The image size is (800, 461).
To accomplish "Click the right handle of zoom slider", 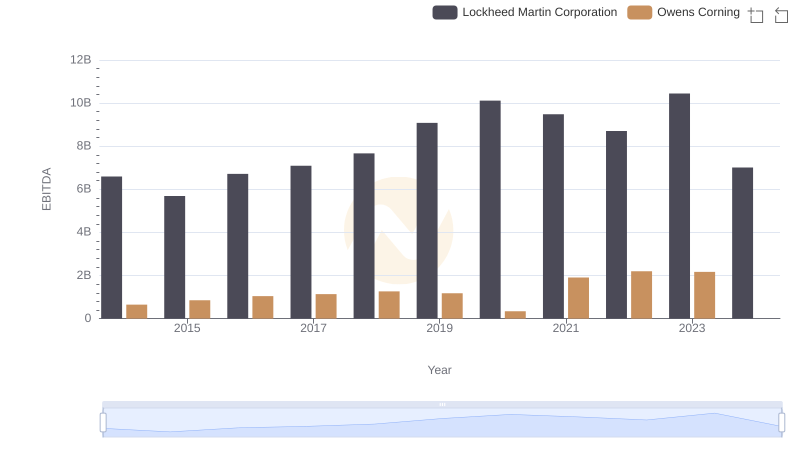I will point(782,422).
